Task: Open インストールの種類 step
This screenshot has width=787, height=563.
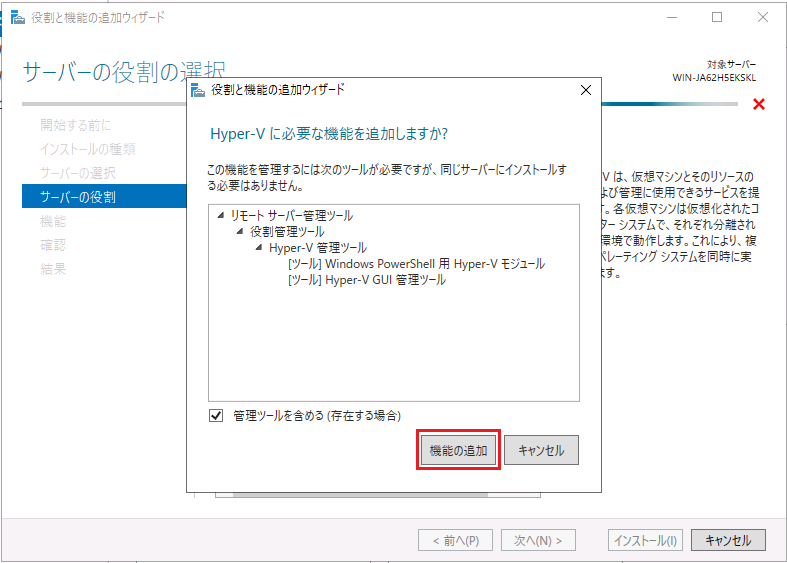Action: [x=88, y=149]
